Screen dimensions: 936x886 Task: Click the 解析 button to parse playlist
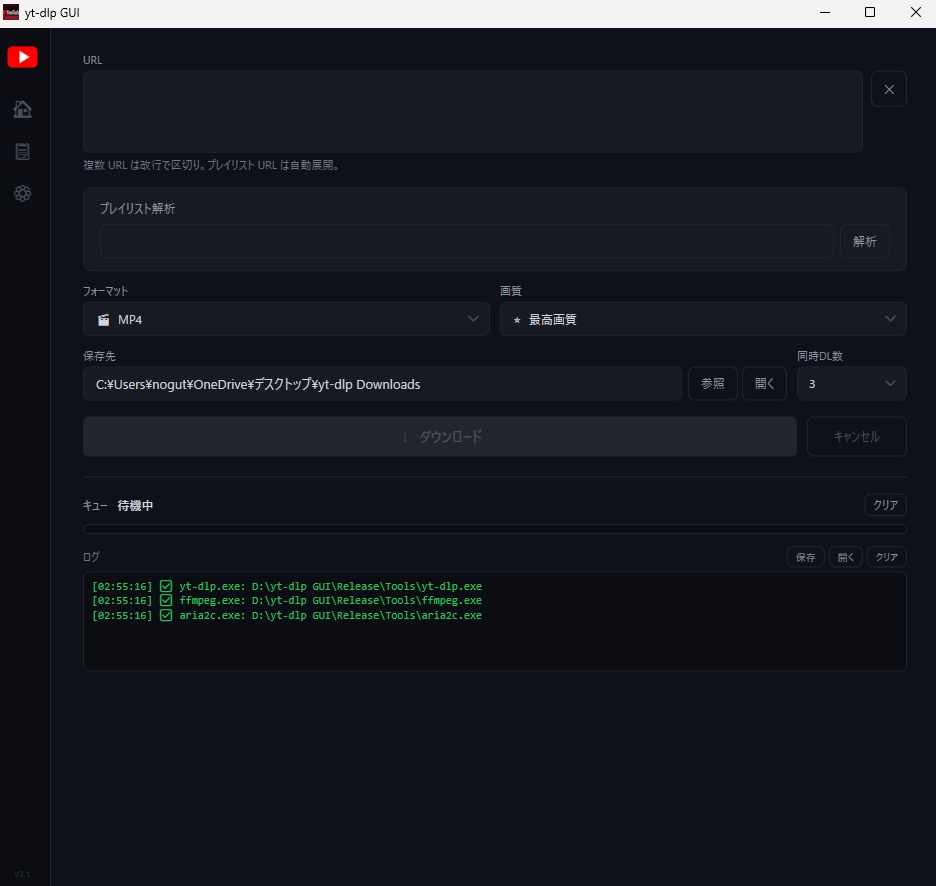(864, 241)
